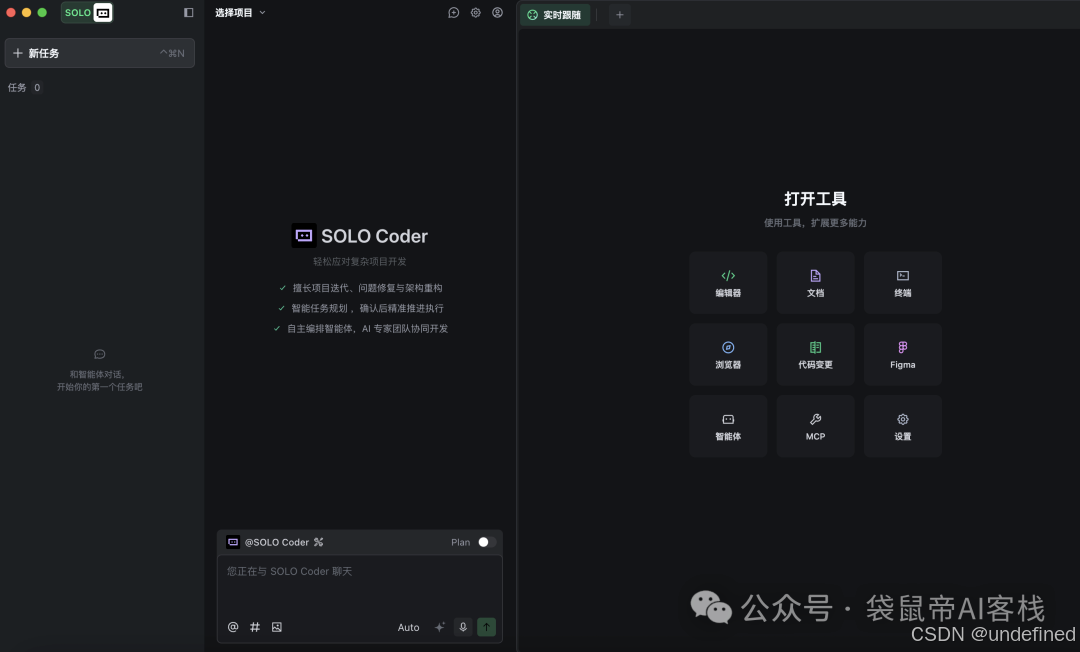Open the 编辑器 (Editor) tool

tap(728, 282)
